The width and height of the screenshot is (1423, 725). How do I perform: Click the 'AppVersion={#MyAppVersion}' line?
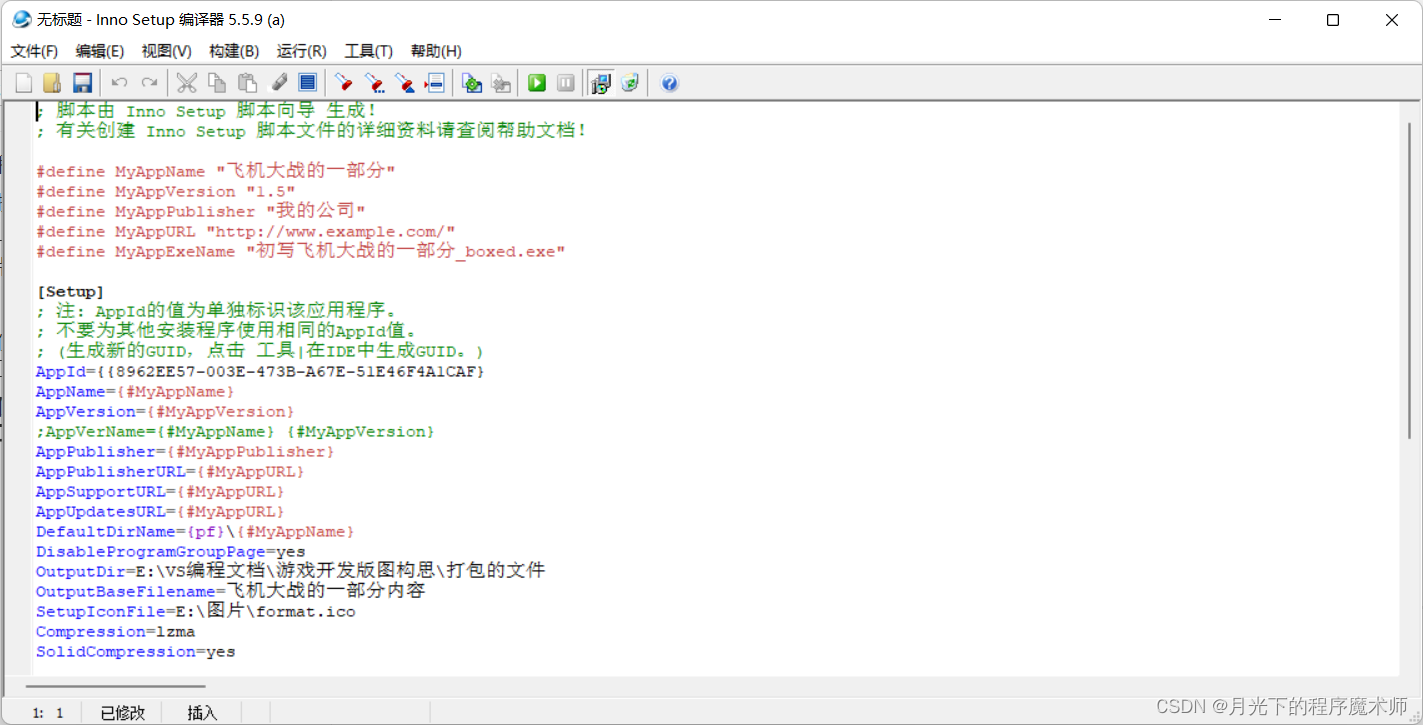click(x=165, y=411)
